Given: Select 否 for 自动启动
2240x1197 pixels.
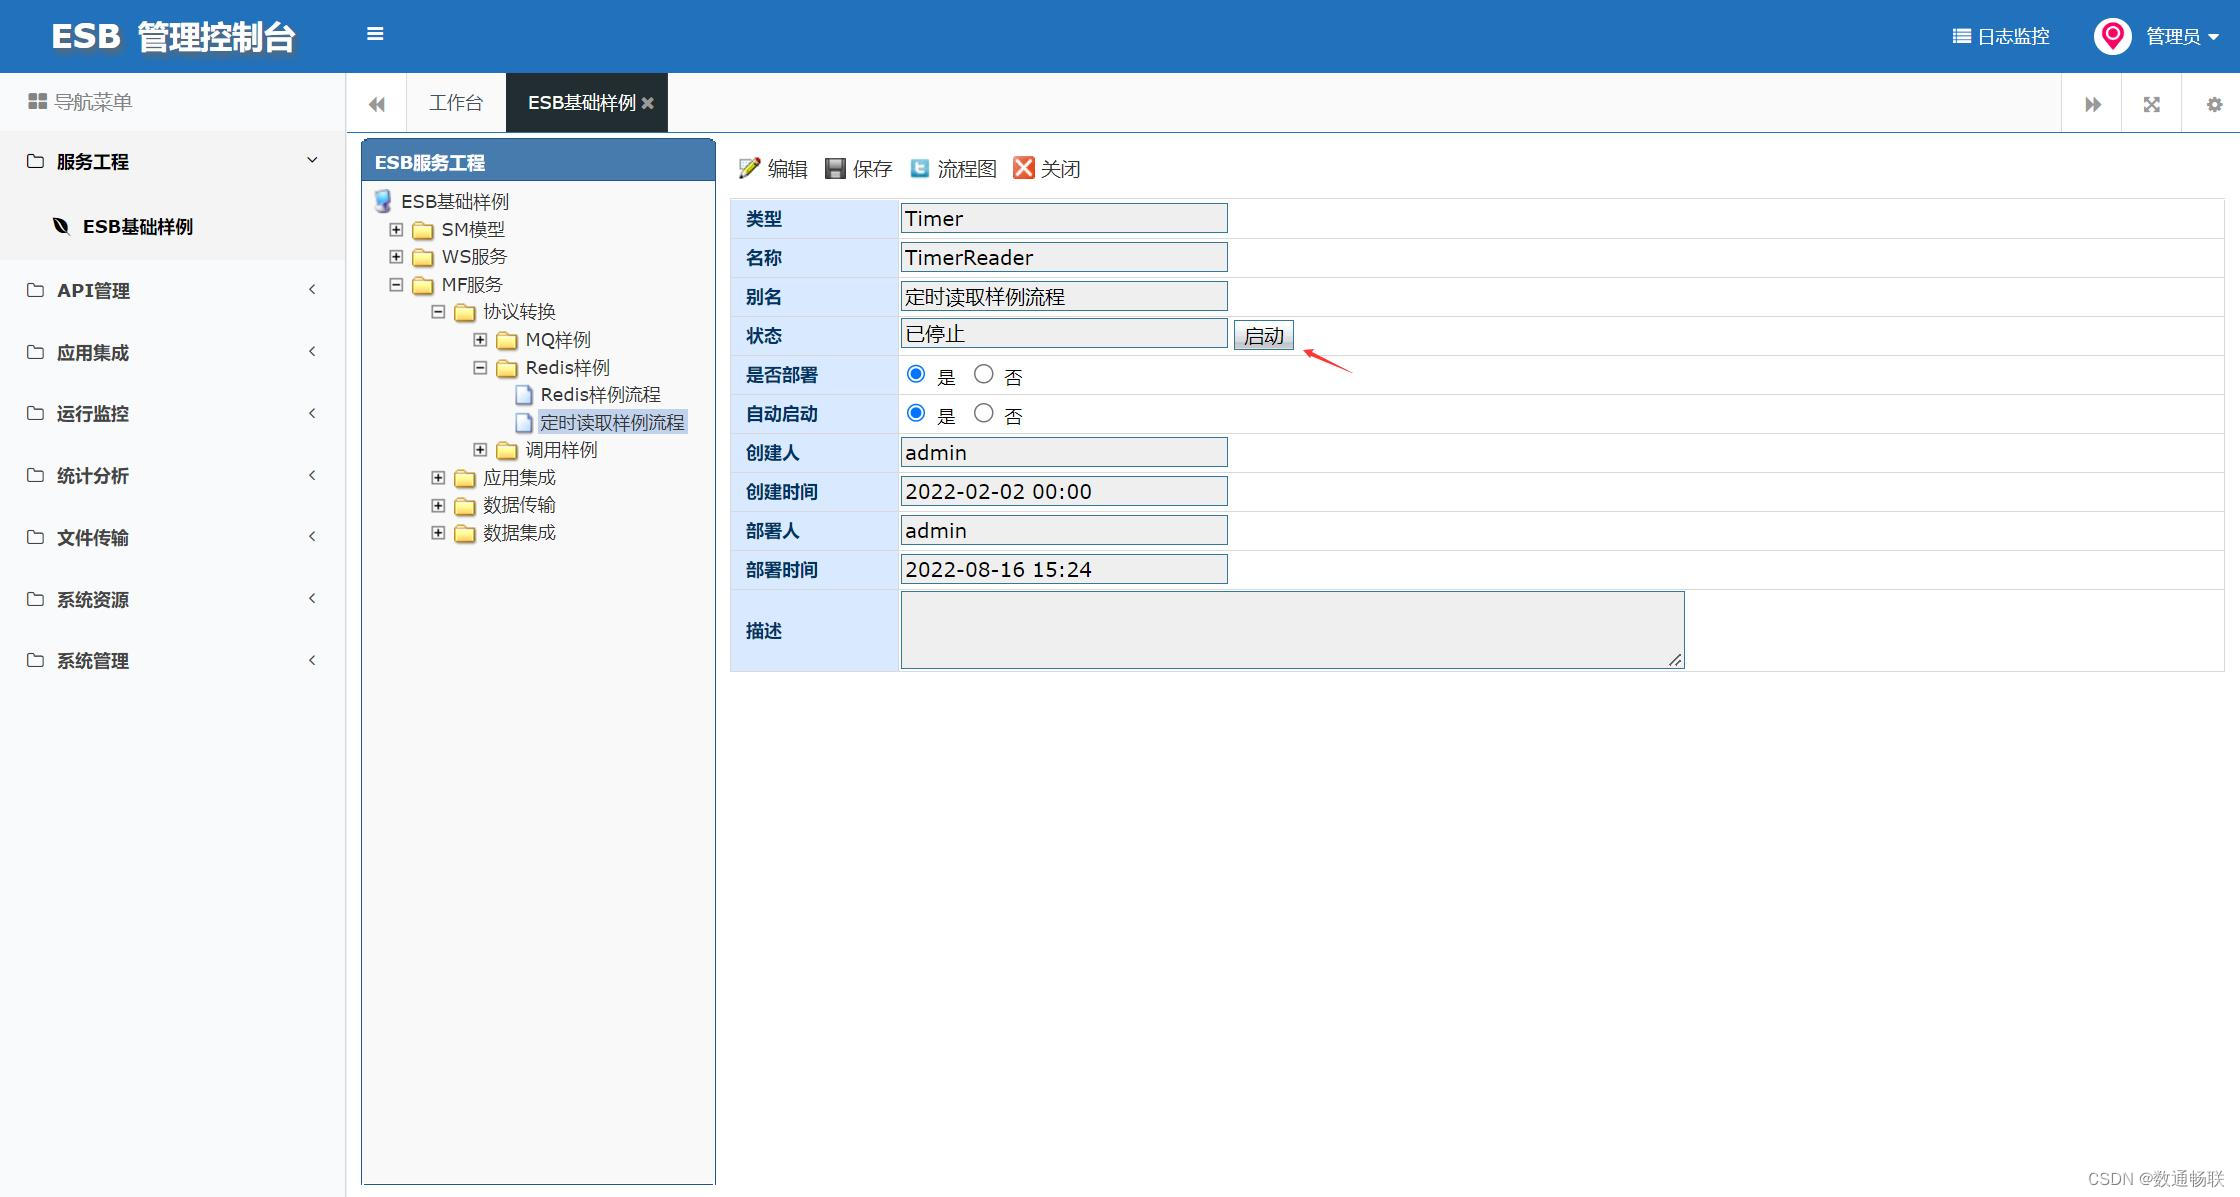Looking at the screenshot, I should coord(984,413).
